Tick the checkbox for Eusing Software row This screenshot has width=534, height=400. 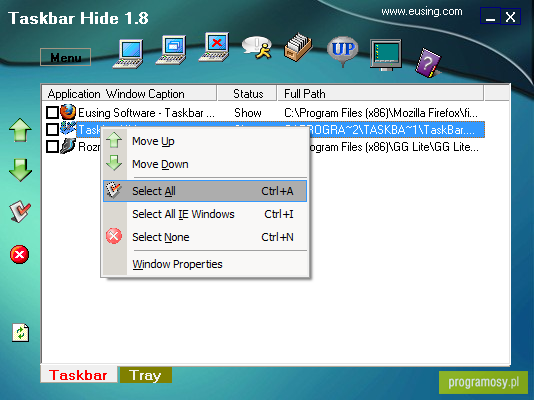52,113
